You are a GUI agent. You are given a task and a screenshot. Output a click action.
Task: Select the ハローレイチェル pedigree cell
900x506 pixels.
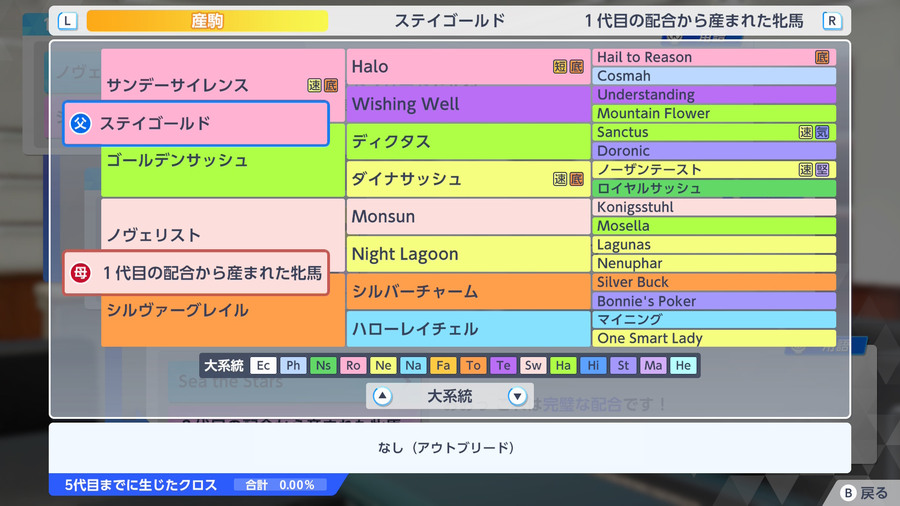468,329
